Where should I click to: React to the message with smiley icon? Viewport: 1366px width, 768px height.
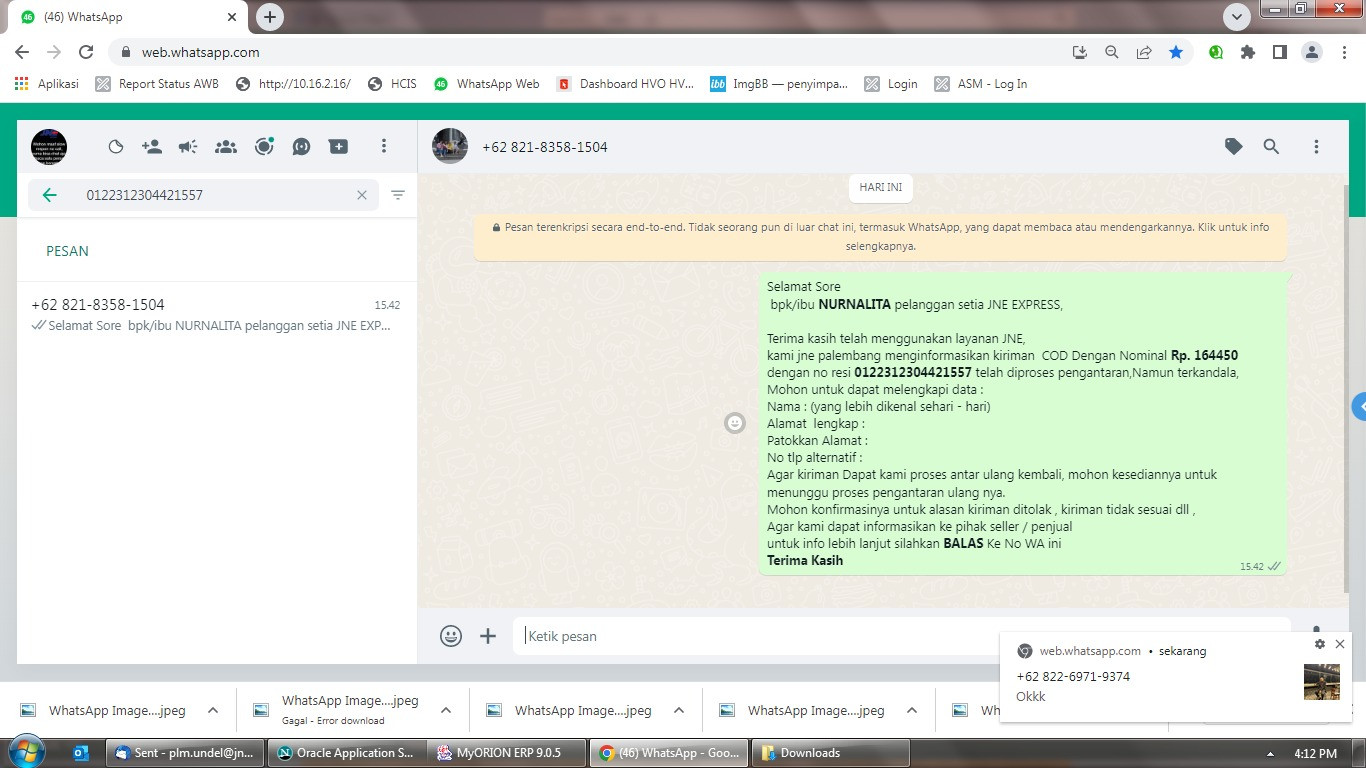(735, 423)
